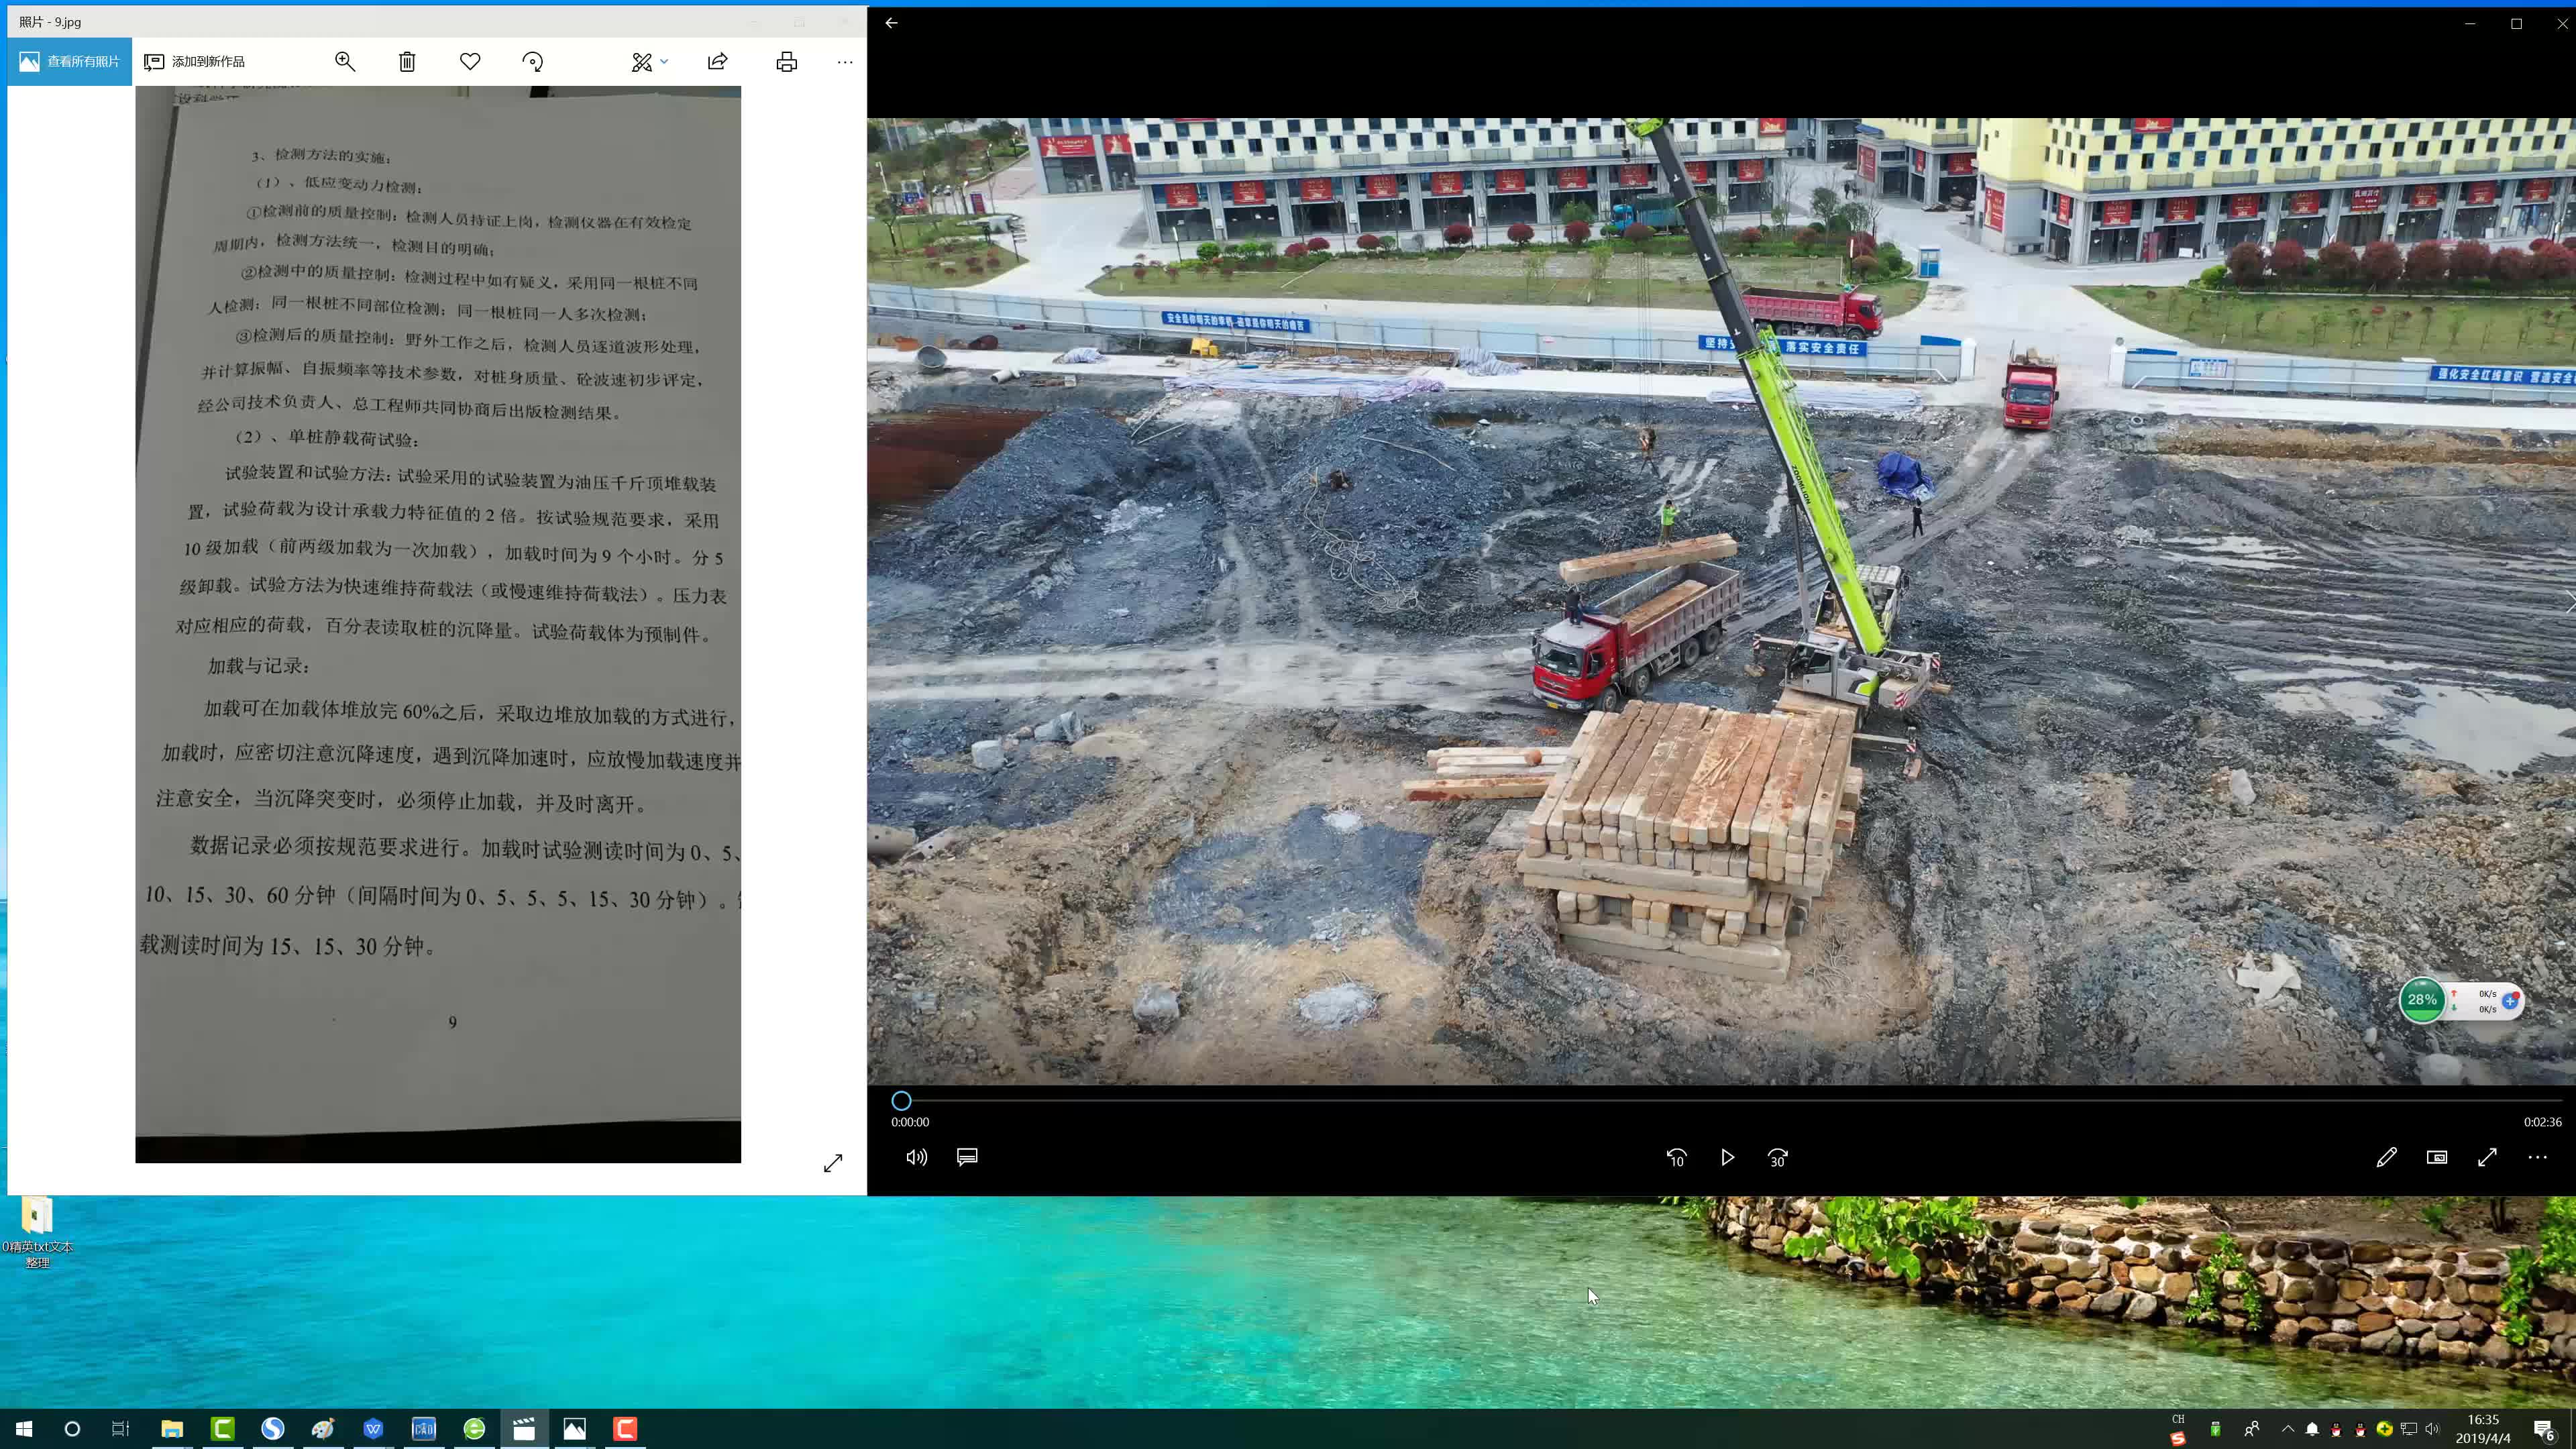Click the Sogou input method tray icon

click(x=2178, y=1438)
